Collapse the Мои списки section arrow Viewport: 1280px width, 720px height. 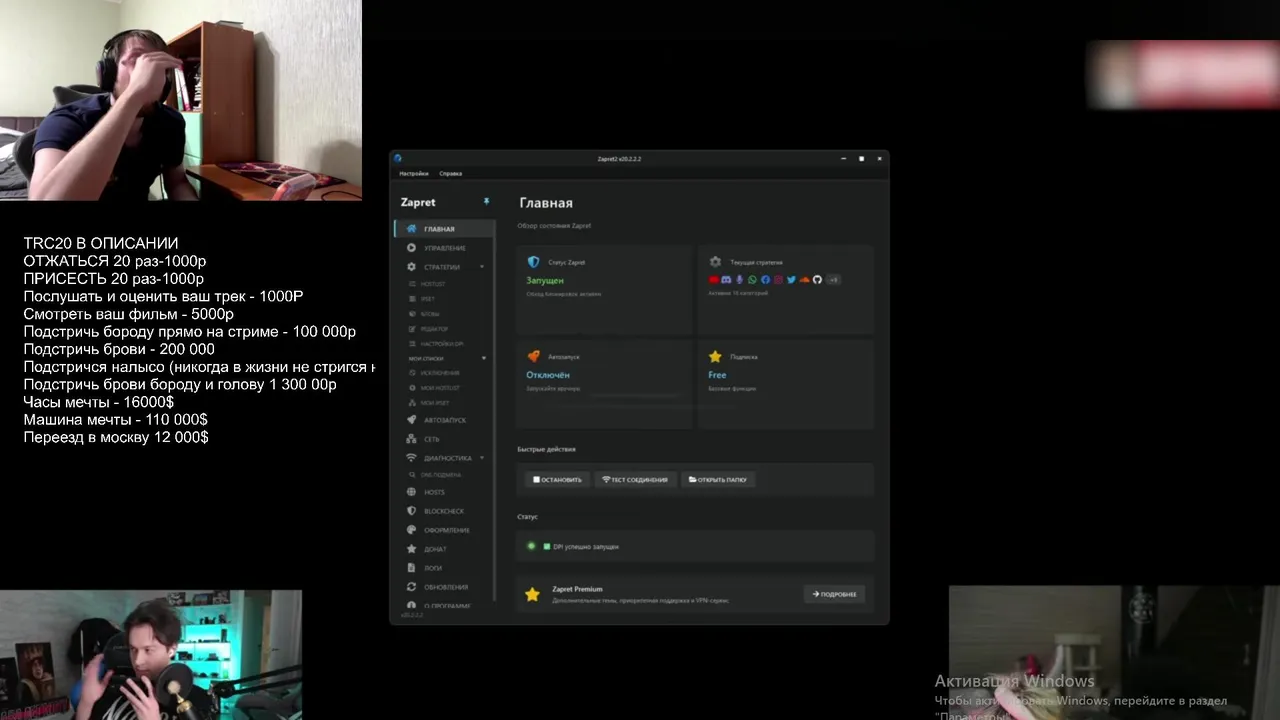(484, 358)
